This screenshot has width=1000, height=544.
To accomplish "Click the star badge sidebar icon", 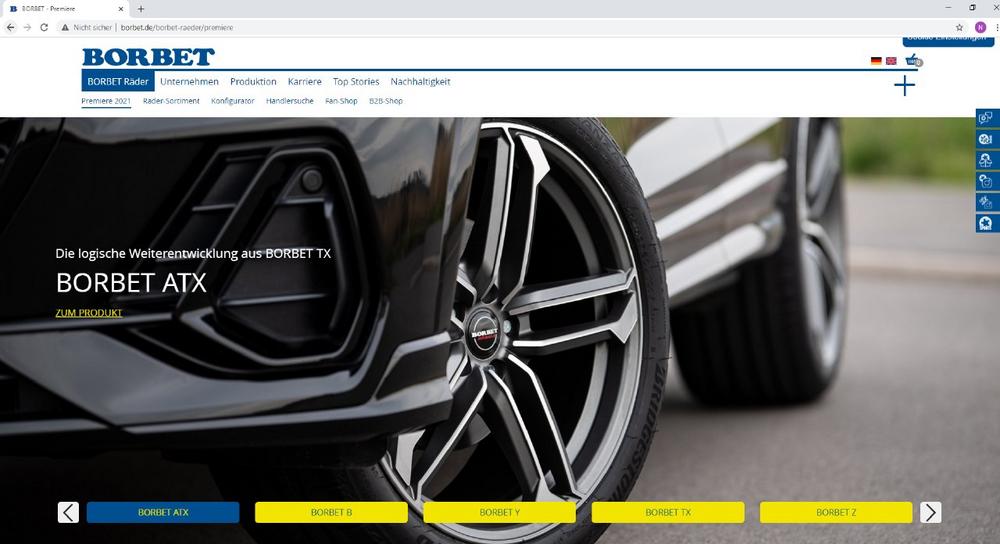I will (986, 223).
